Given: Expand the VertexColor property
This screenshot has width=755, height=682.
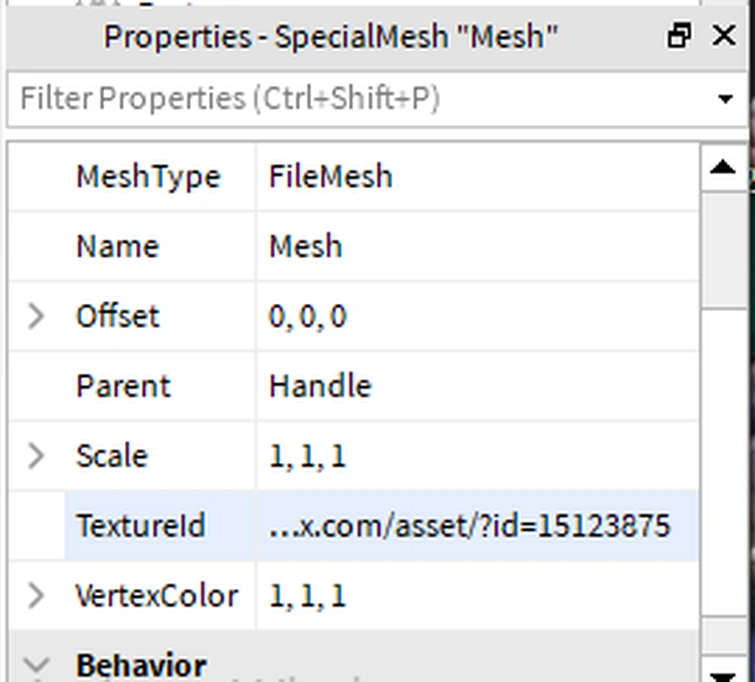Looking at the screenshot, I should coord(36,596).
